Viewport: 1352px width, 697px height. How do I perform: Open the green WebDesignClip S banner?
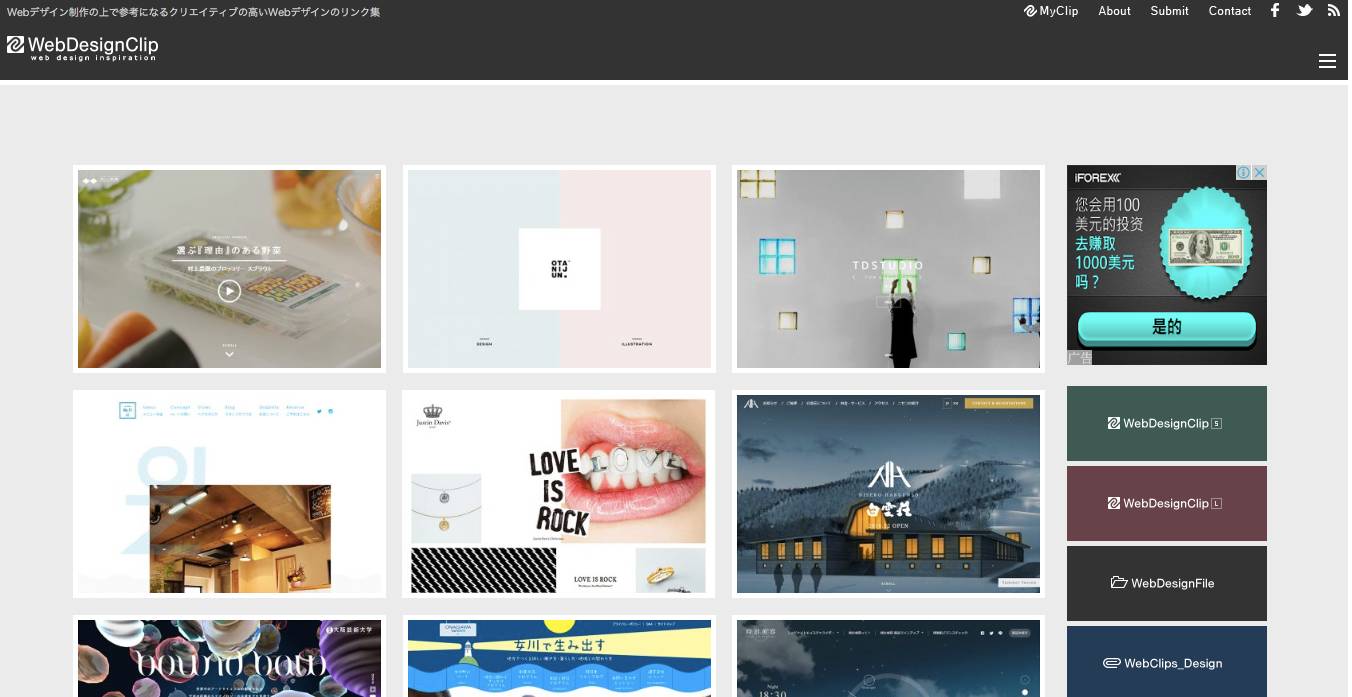coord(1166,423)
